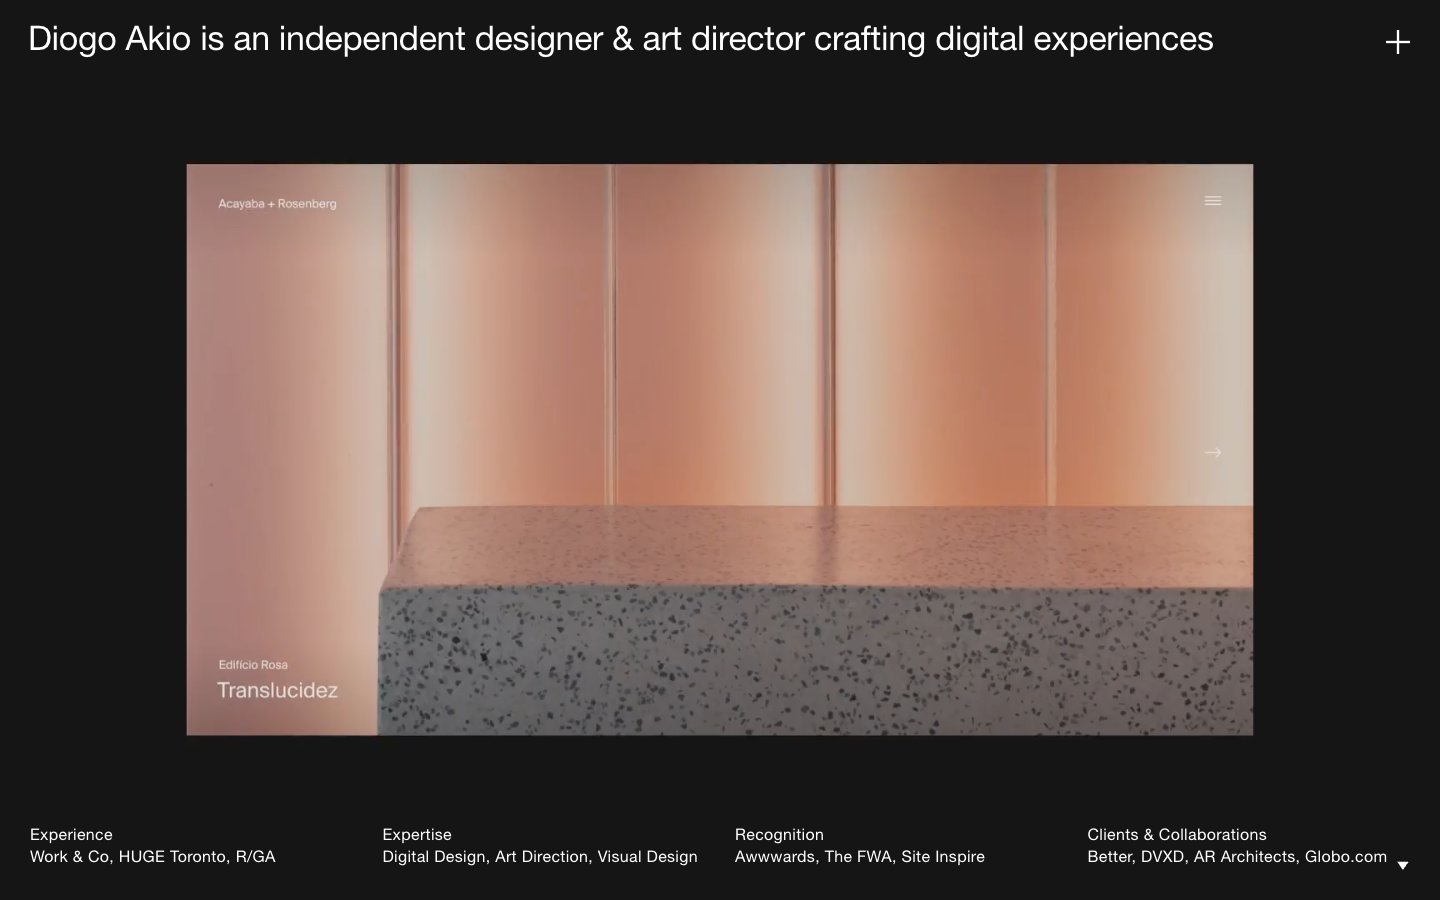
Task: Click the Diogo Akio headline text
Action: pyautogui.click(x=621, y=39)
